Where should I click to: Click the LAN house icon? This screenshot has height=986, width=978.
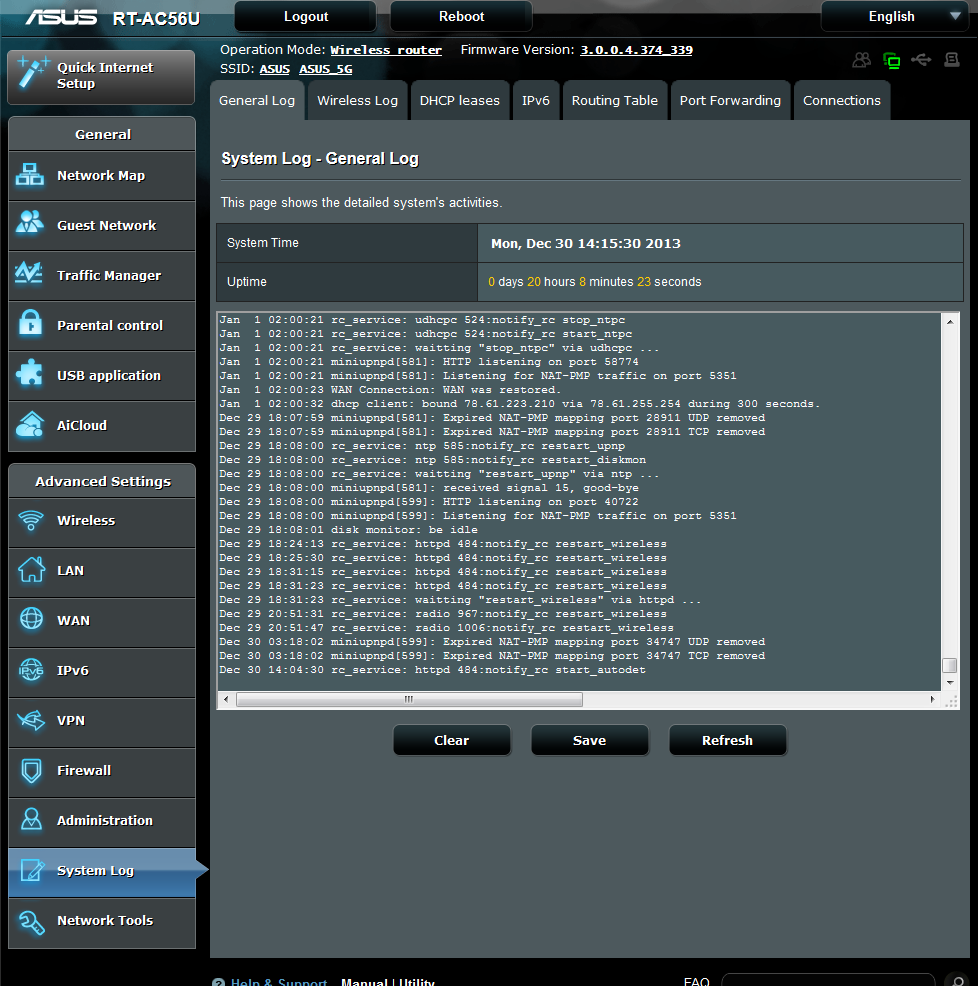[31, 570]
